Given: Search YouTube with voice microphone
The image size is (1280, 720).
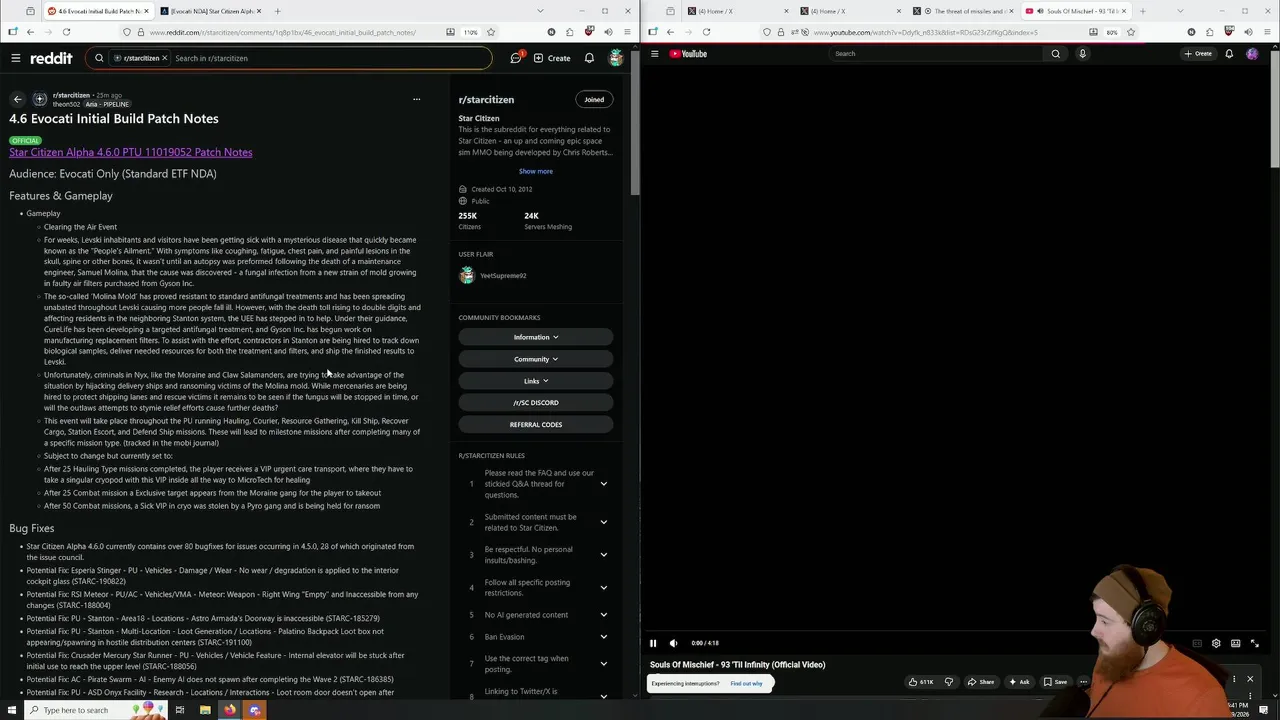Looking at the screenshot, I should [1082, 54].
